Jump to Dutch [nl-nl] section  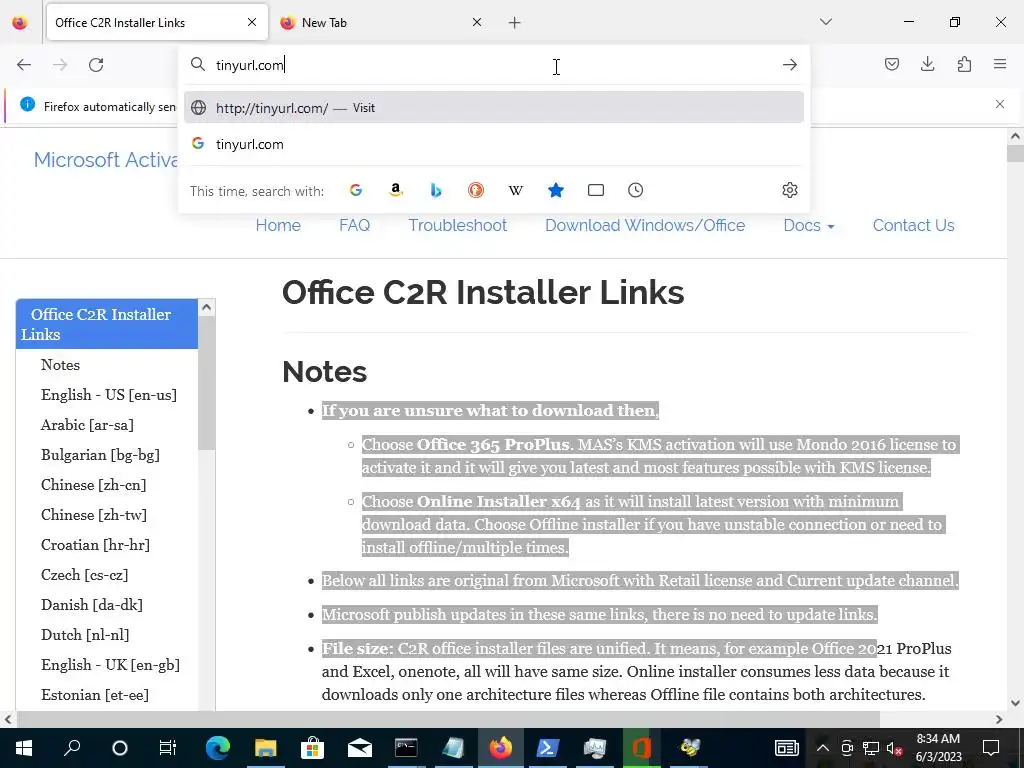tap(85, 635)
